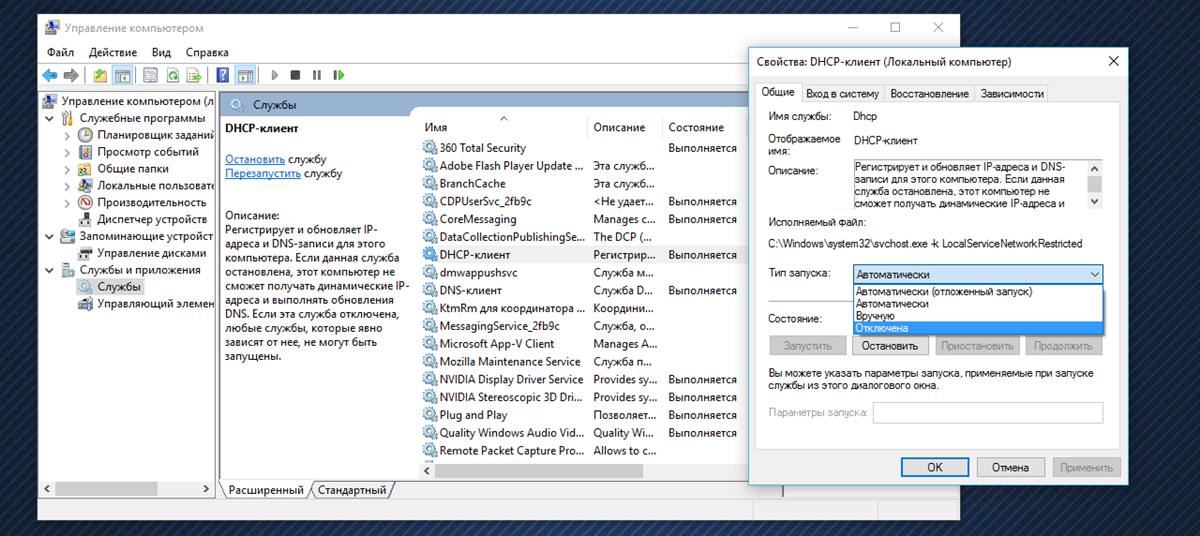Toggle the show/hide console tree toolbar icon
1200x536 pixels.
pos(122,75)
